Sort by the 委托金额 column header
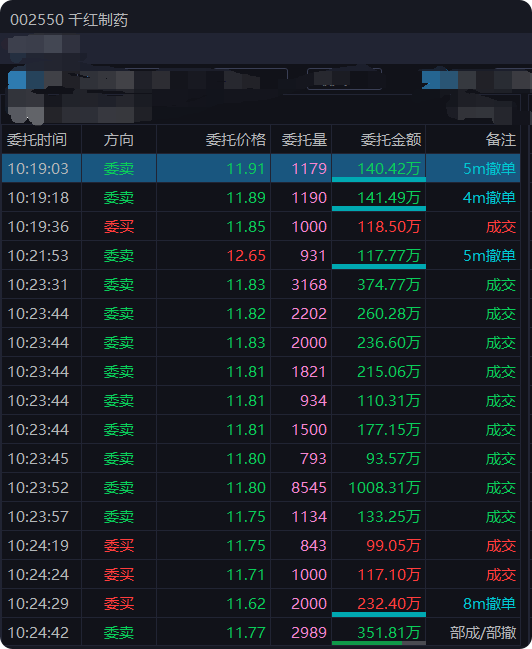Image resolution: width=532 pixels, height=649 pixels. [391, 140]
